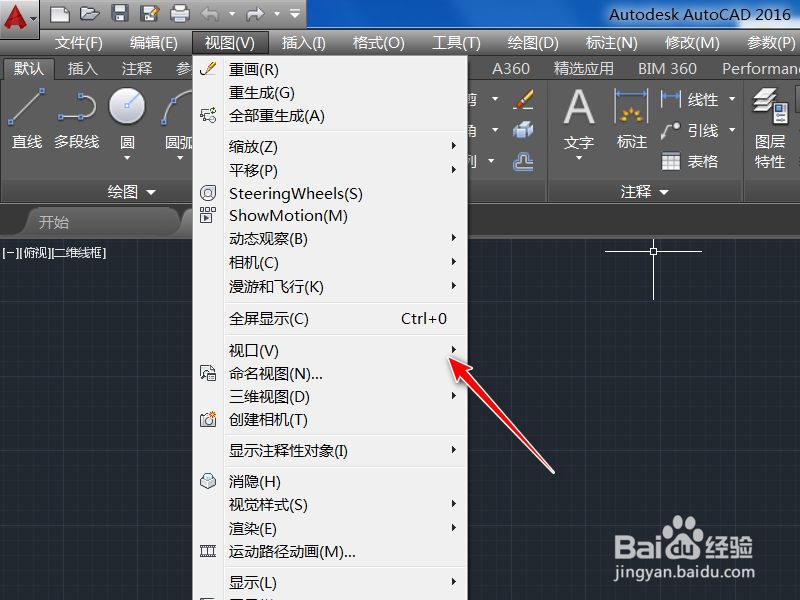
Task: Open the 修改(M) menu
Action: click(x=692, y=43)
